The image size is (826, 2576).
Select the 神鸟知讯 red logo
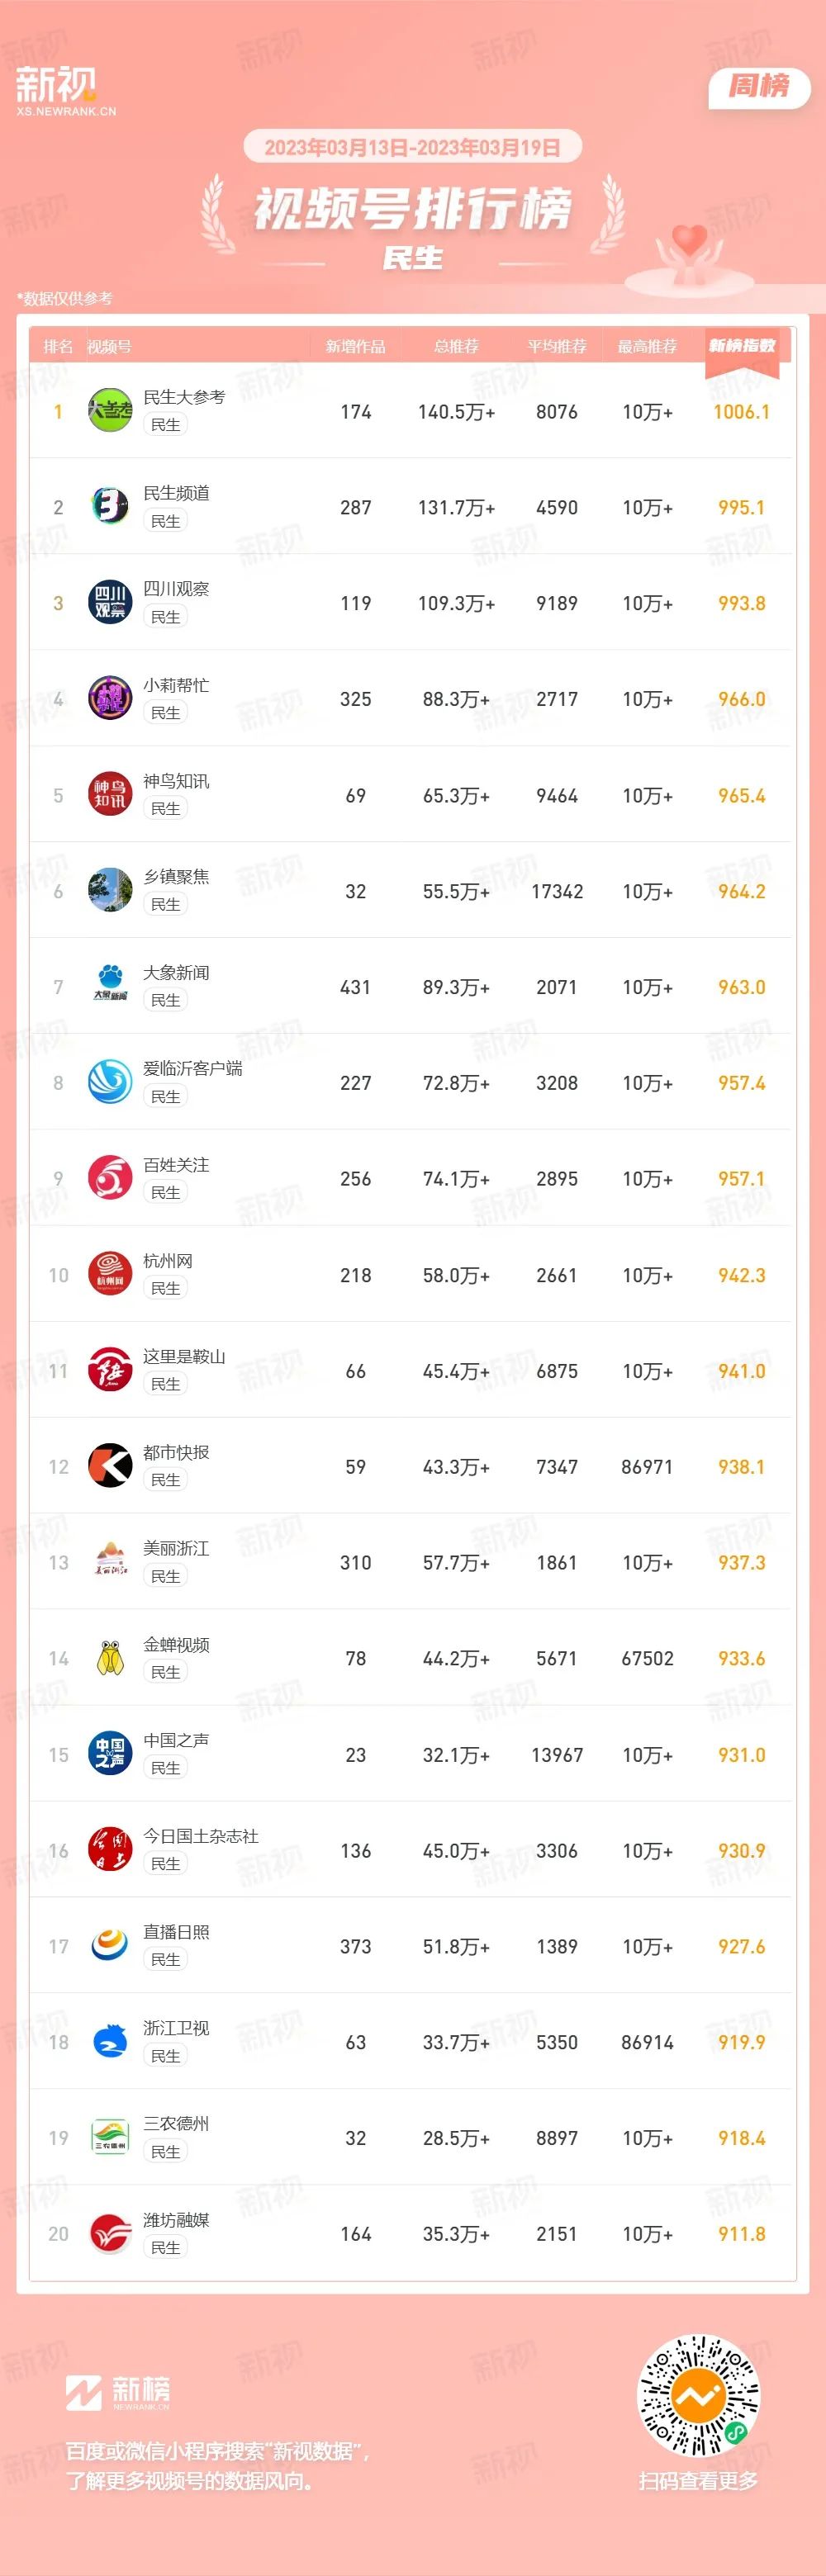pos(110,795)
